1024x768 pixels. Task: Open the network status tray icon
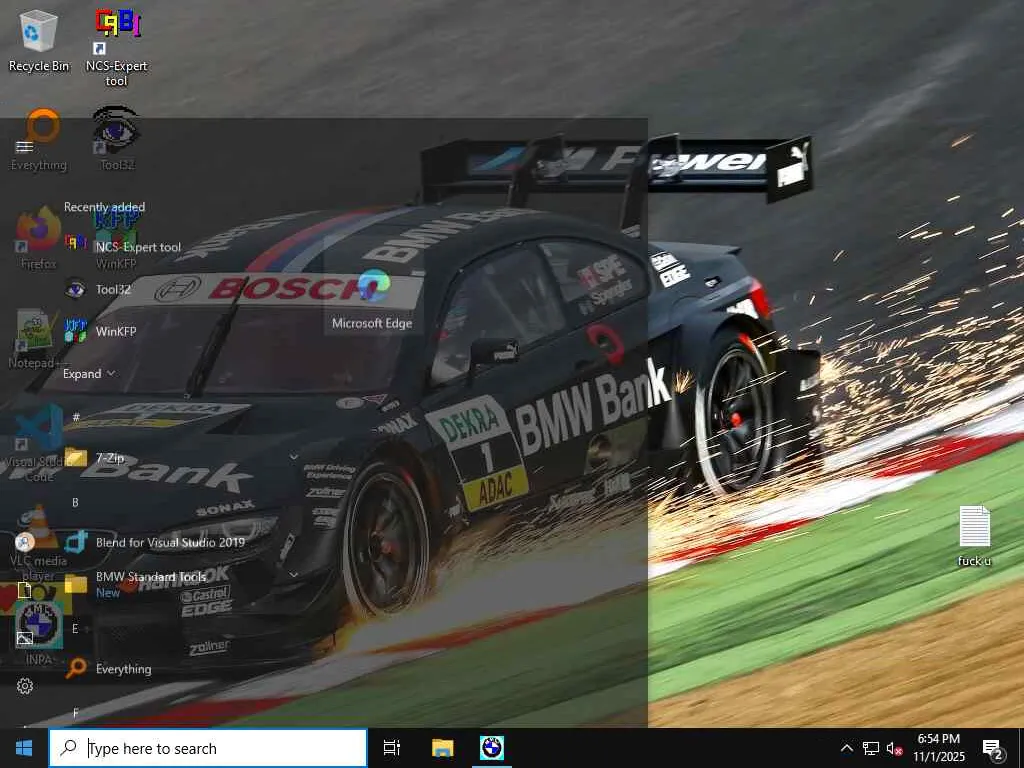(871, 748)
